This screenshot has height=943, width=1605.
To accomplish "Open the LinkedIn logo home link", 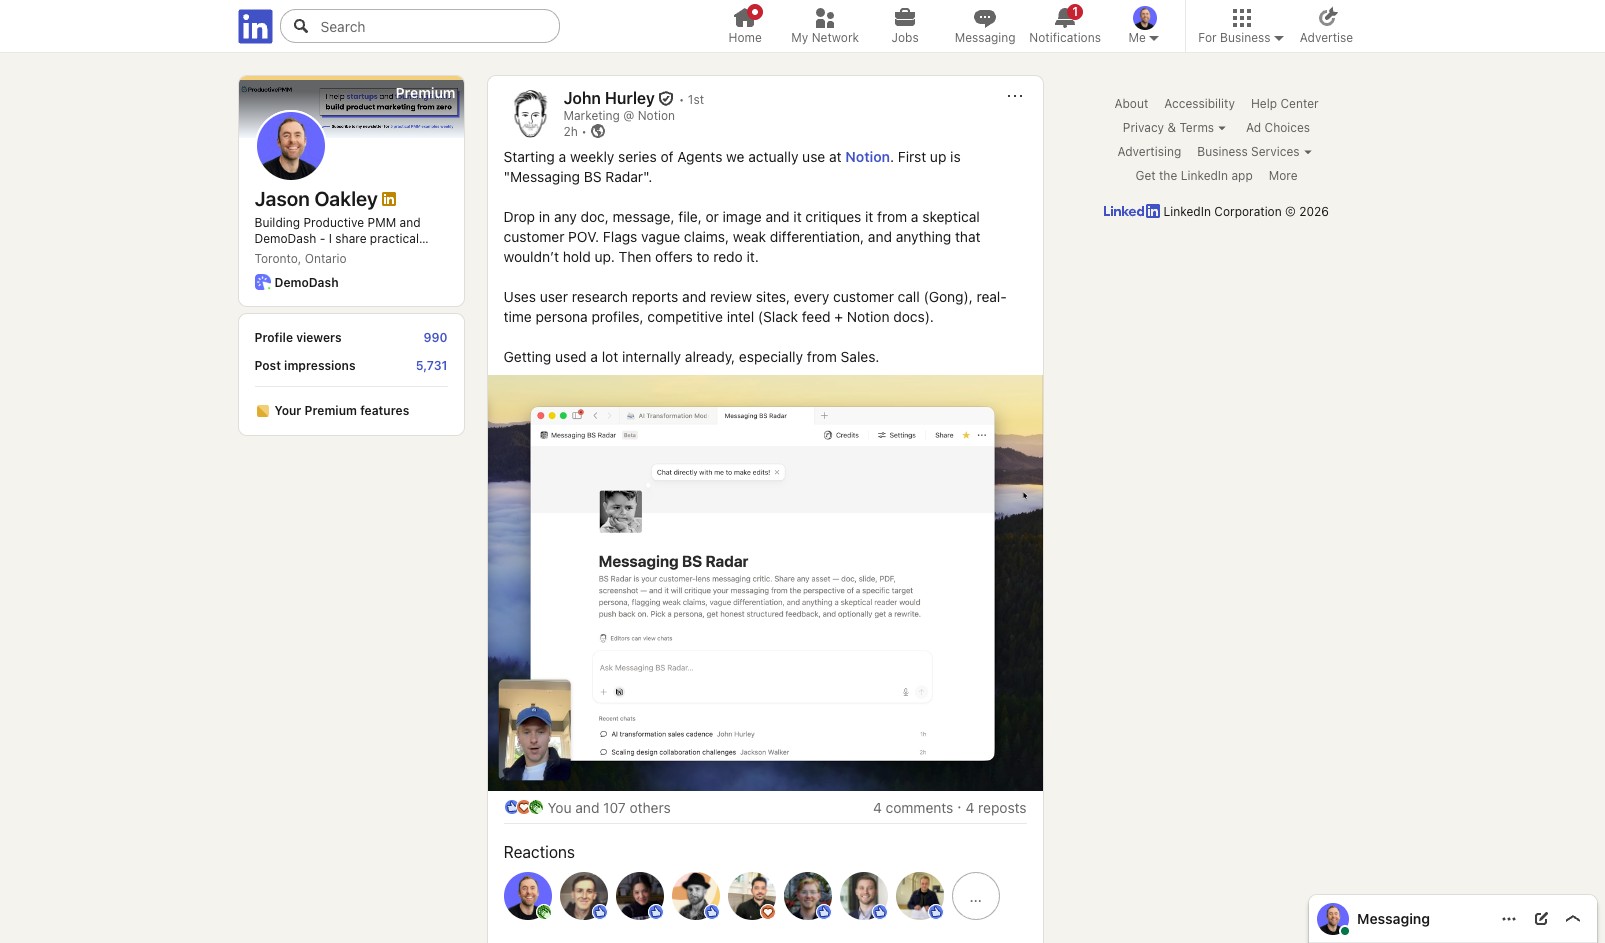I will [x=255, y=26].
